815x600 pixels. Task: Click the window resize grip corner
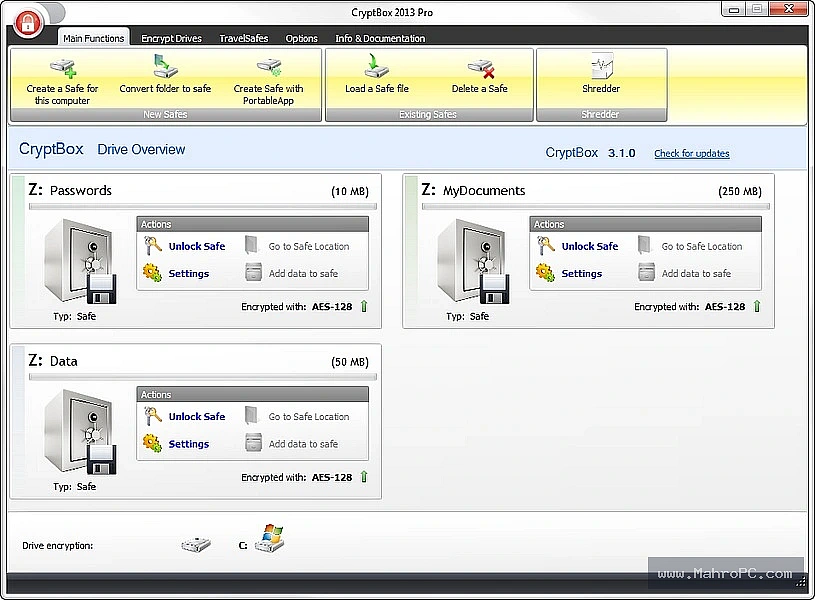[x=801, y=583]
